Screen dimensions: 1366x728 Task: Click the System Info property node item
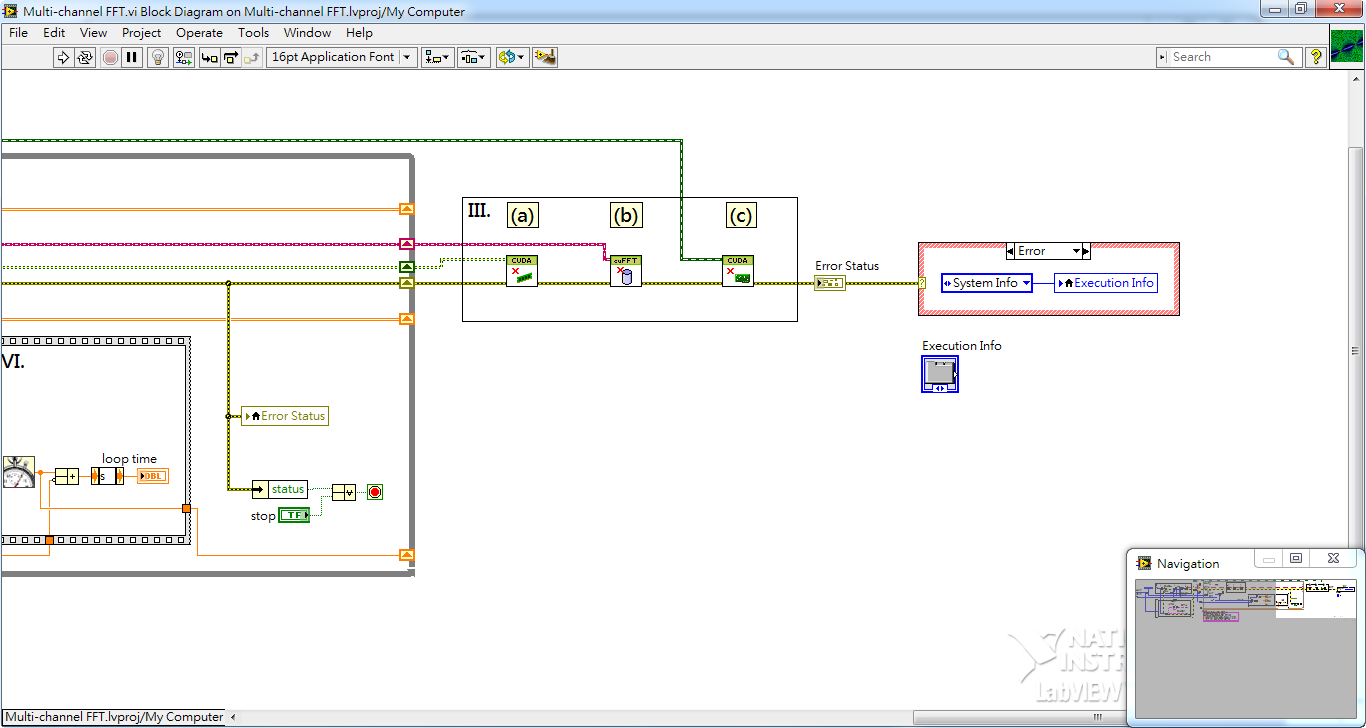point(986,283)
